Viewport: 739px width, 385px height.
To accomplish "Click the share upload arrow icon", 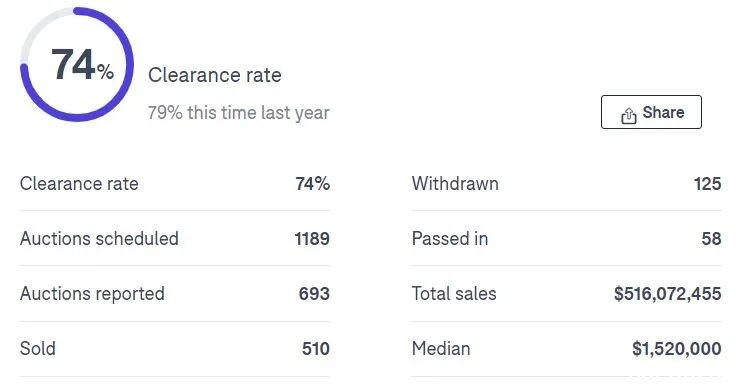I will point(628,115).
